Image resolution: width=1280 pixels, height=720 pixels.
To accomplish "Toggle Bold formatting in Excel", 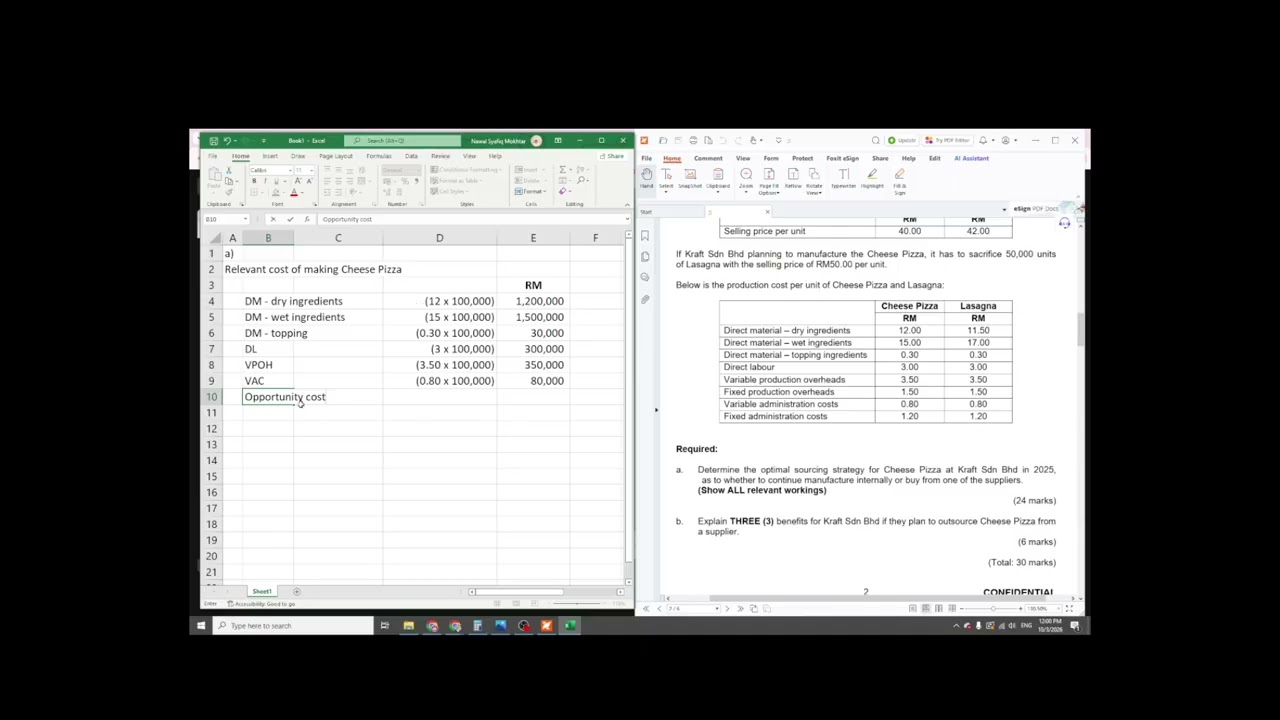I will click(x=254, y=181).
